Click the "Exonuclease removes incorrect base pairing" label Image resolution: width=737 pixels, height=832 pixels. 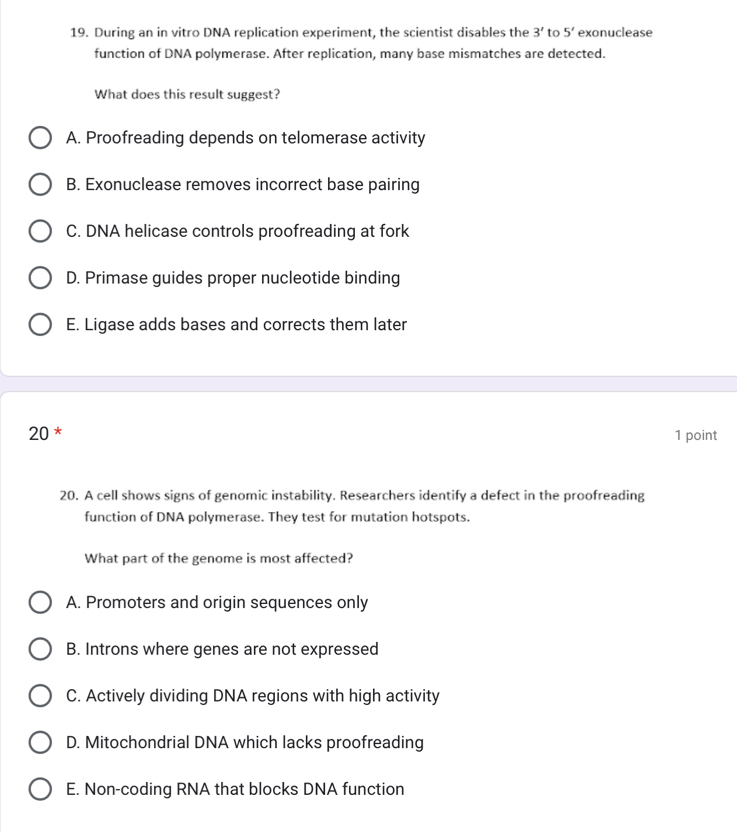(x=242, y=185)
